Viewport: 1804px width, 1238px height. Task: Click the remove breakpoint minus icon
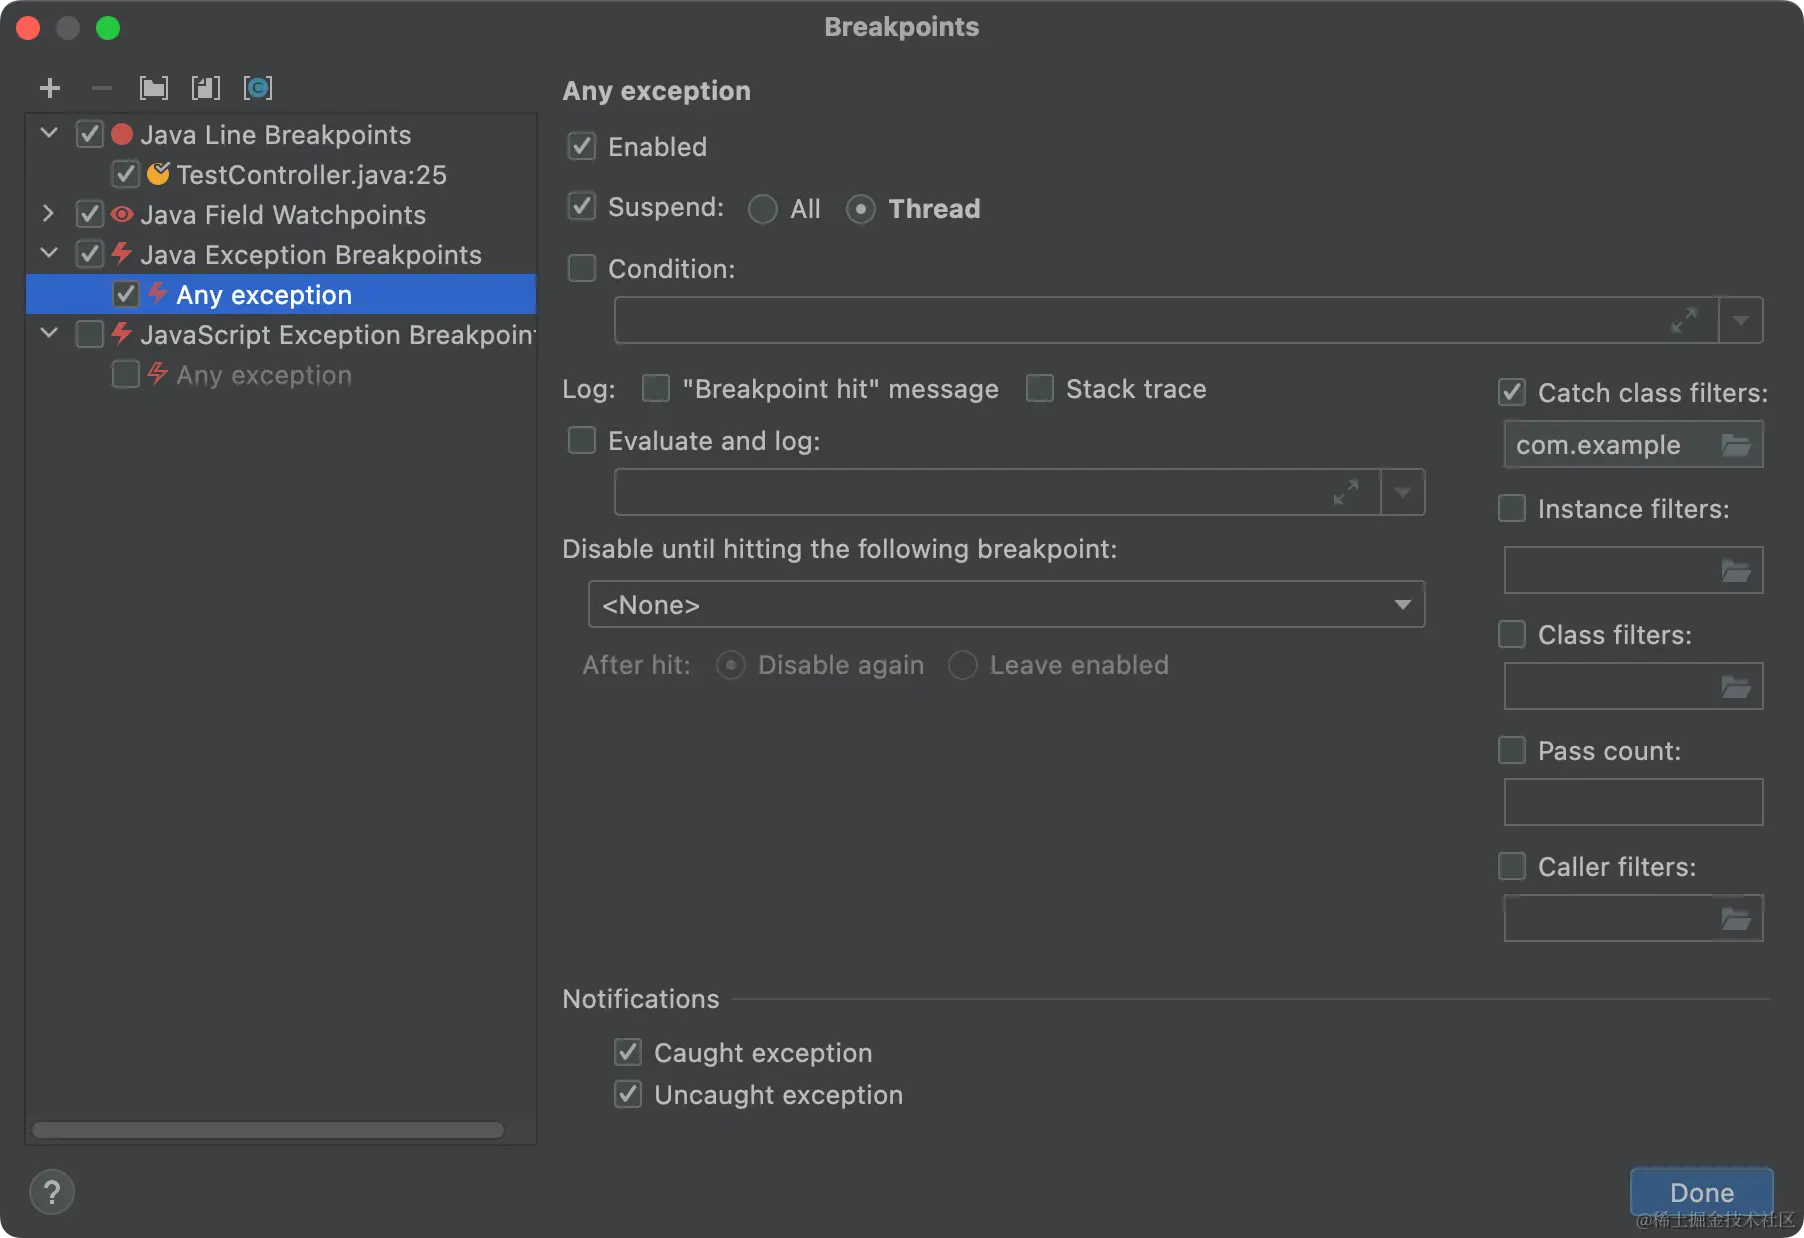coord(101,89)
